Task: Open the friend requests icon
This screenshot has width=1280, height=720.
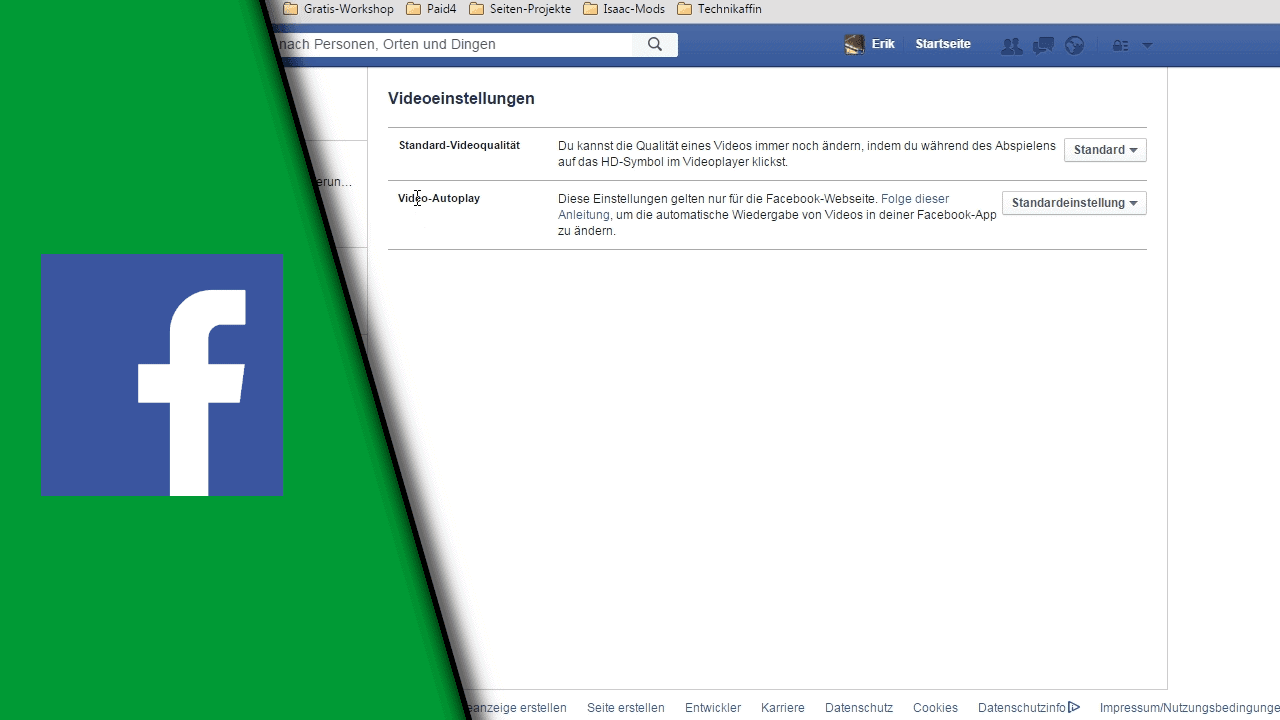Action: [x=1012, y=45]
